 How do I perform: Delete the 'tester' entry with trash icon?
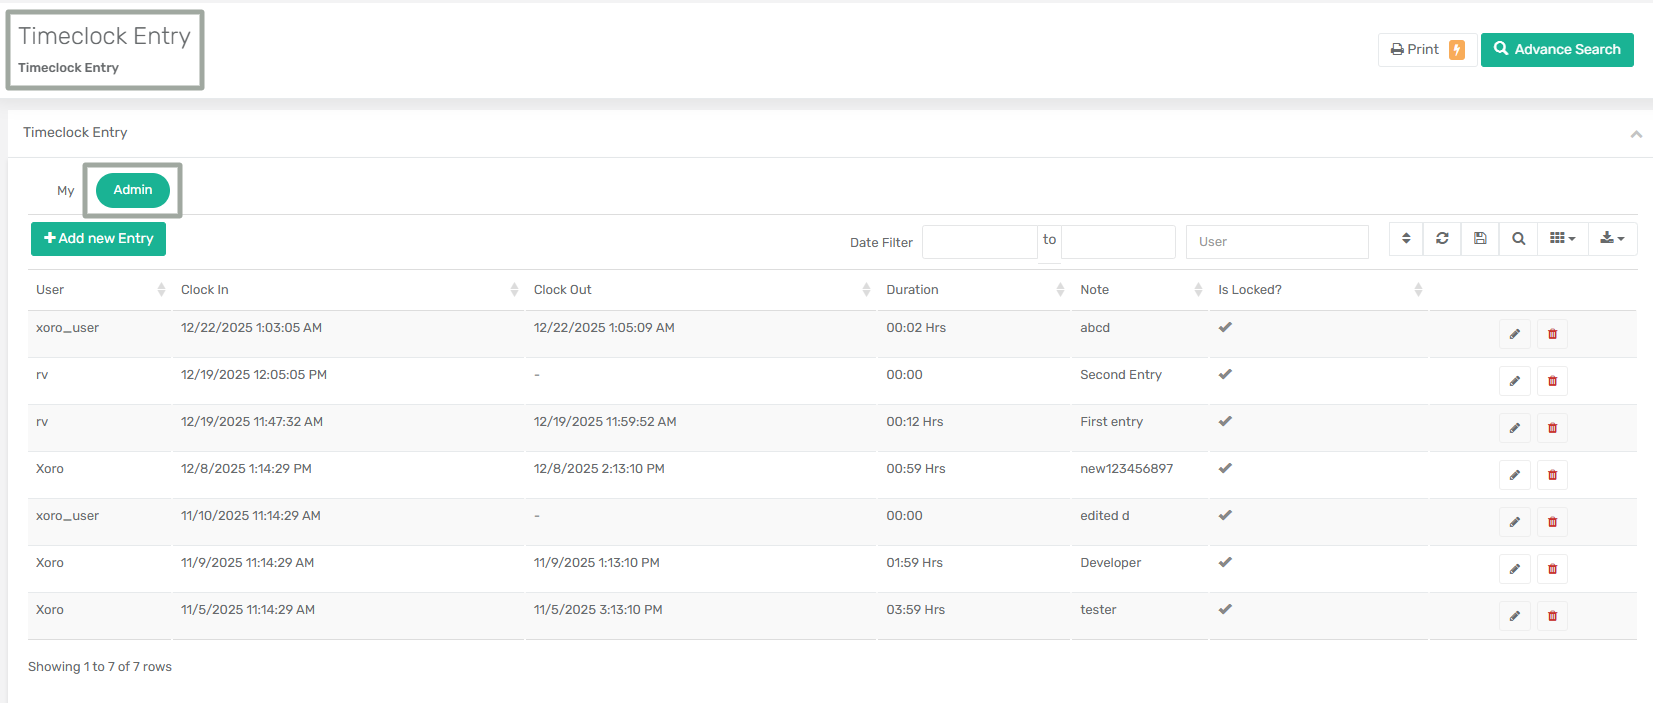[x=1552, y=616]
